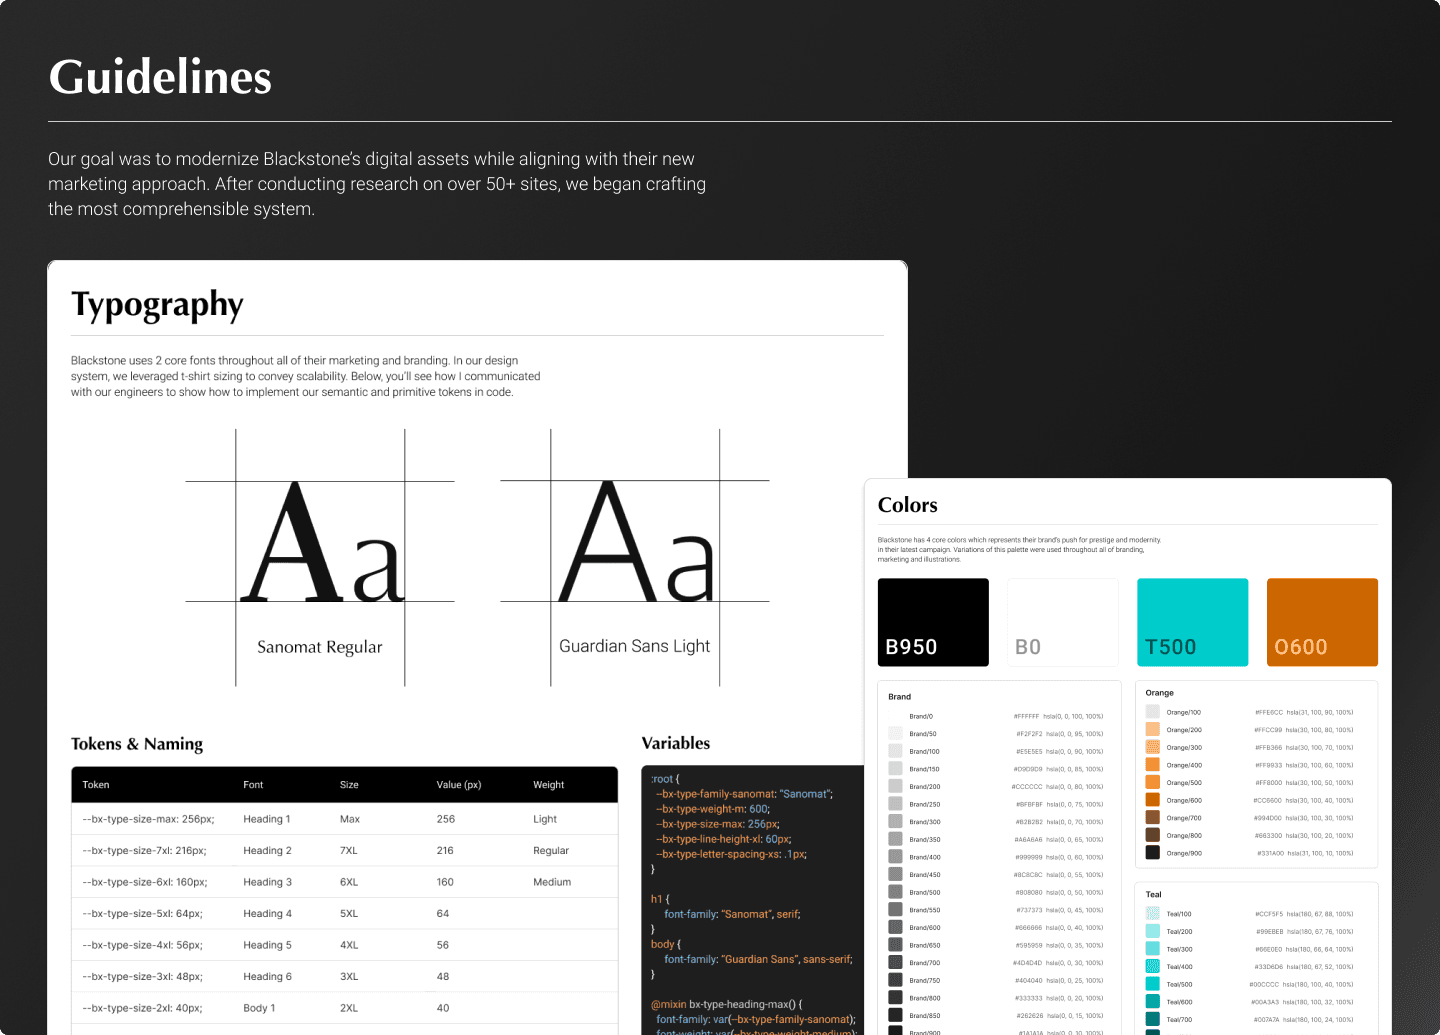Image resolution: width=1440 pixels, height=1035 pixels.
Task: Click the 'Brand/700' color name
Action: pyautogui.click(x=925, y=963)
